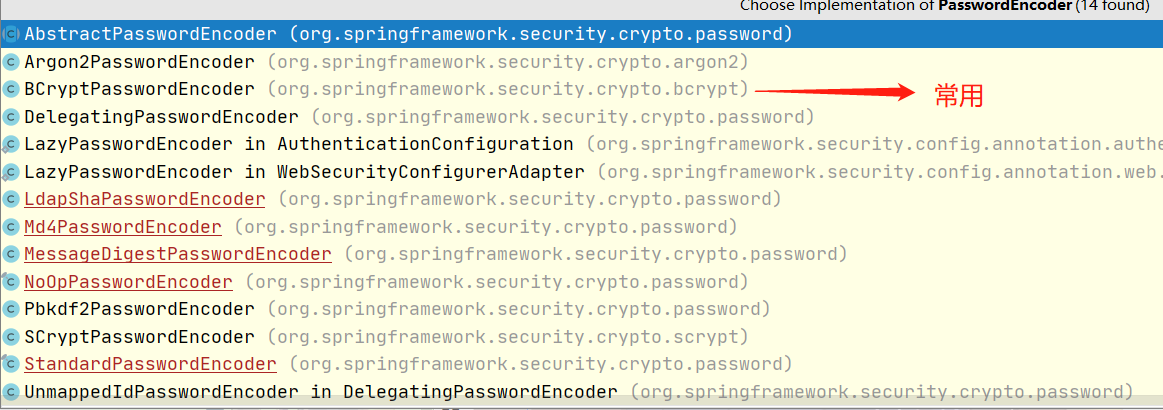Select AbstractPasswordEncoder implementation
The width and height of the screenshot is (1163, 410).
pyautogui.click(x=150, y=35)
